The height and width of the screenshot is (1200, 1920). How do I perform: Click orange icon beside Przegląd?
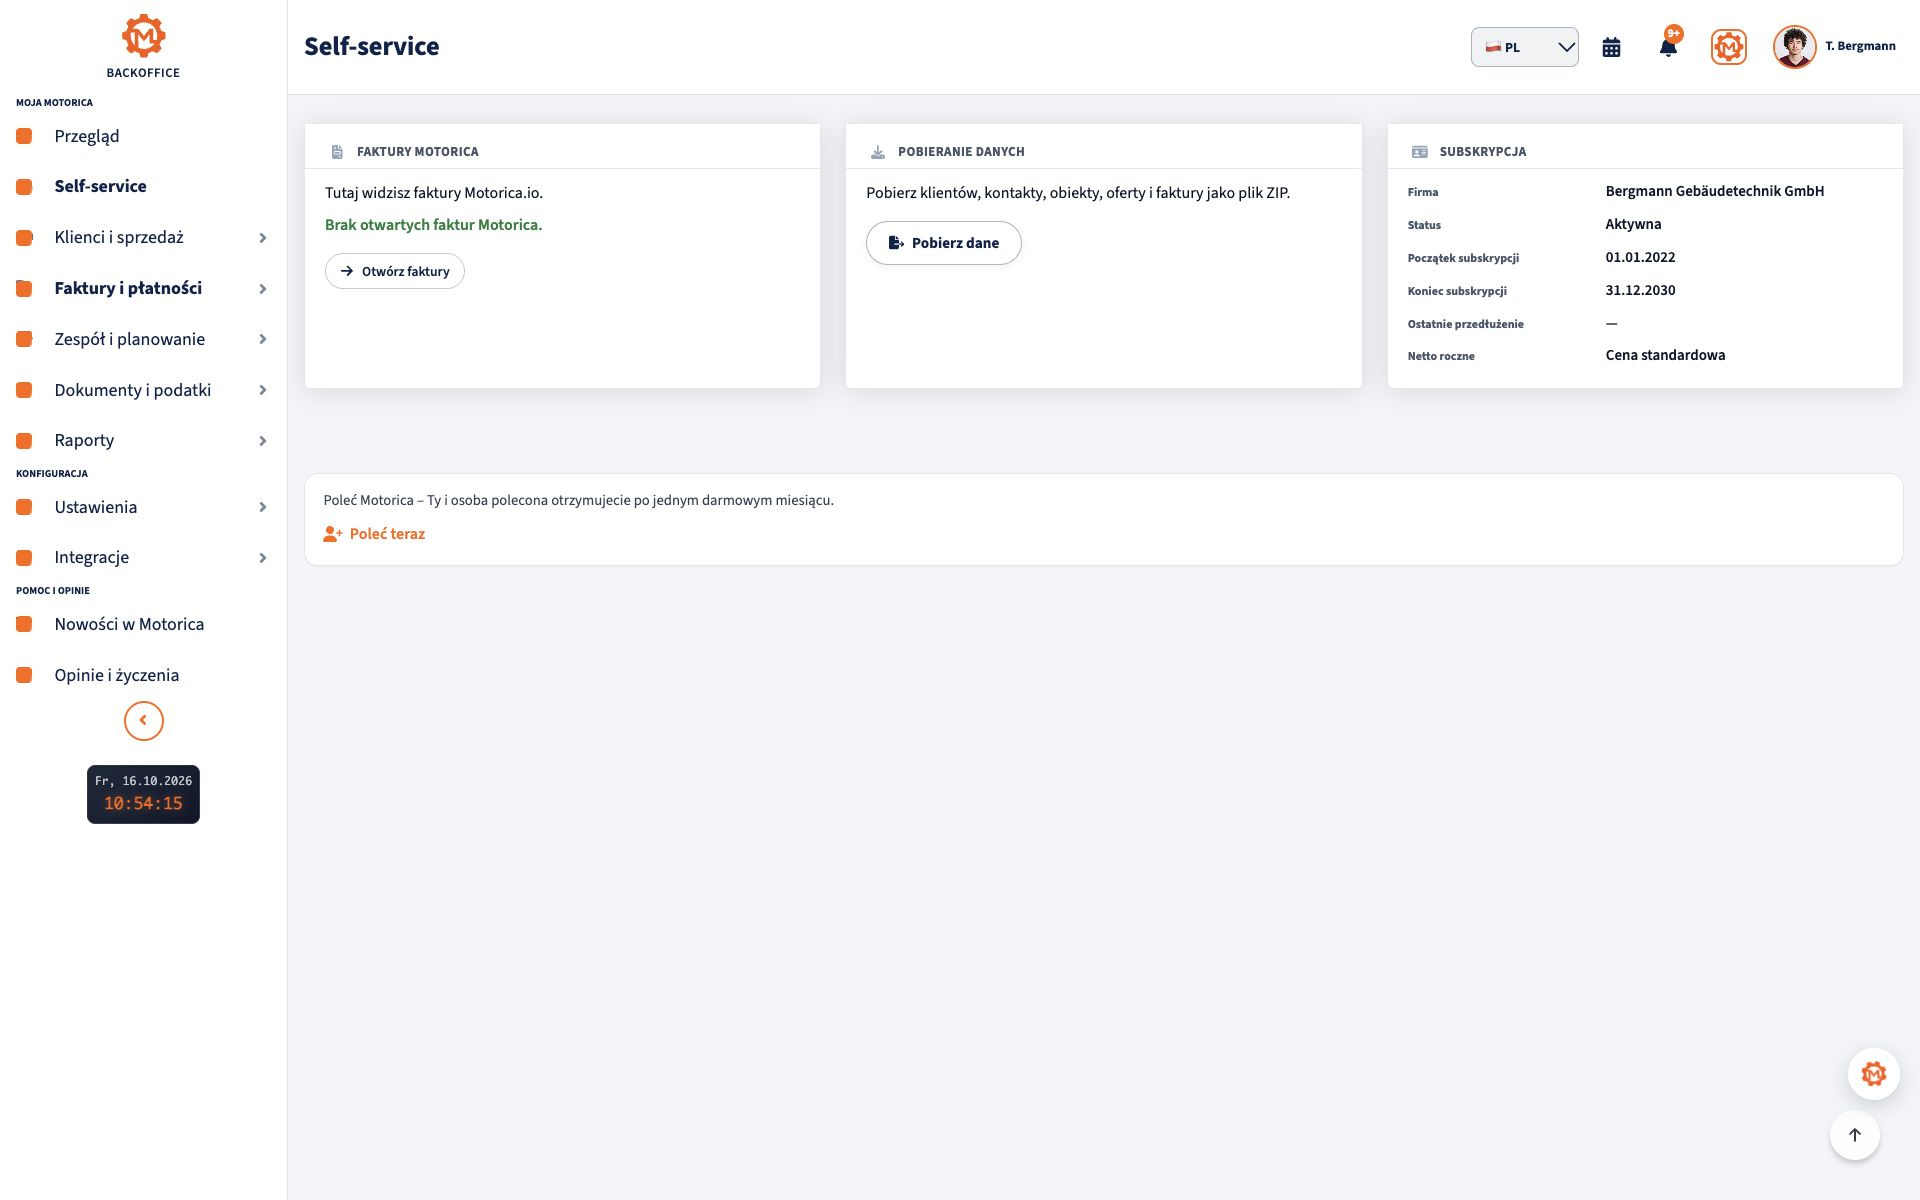(25, 136)
